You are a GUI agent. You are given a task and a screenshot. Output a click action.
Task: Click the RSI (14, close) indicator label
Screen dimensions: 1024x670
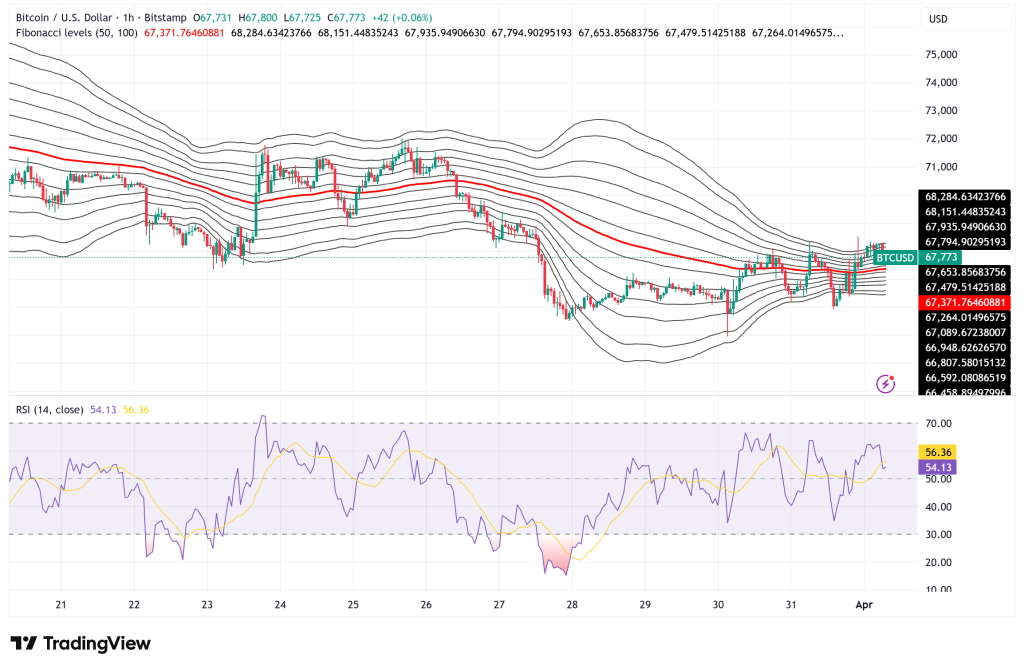tap(49, 410)
